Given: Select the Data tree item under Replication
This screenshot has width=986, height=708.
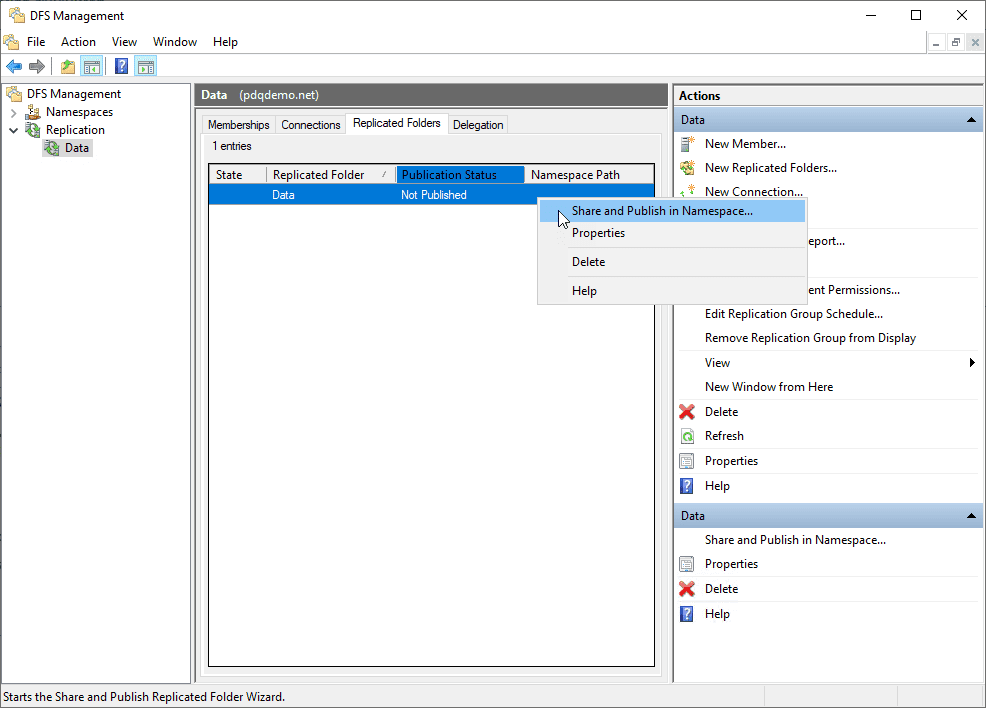Looking at the screenshot, I should click(x=77, y=148).
